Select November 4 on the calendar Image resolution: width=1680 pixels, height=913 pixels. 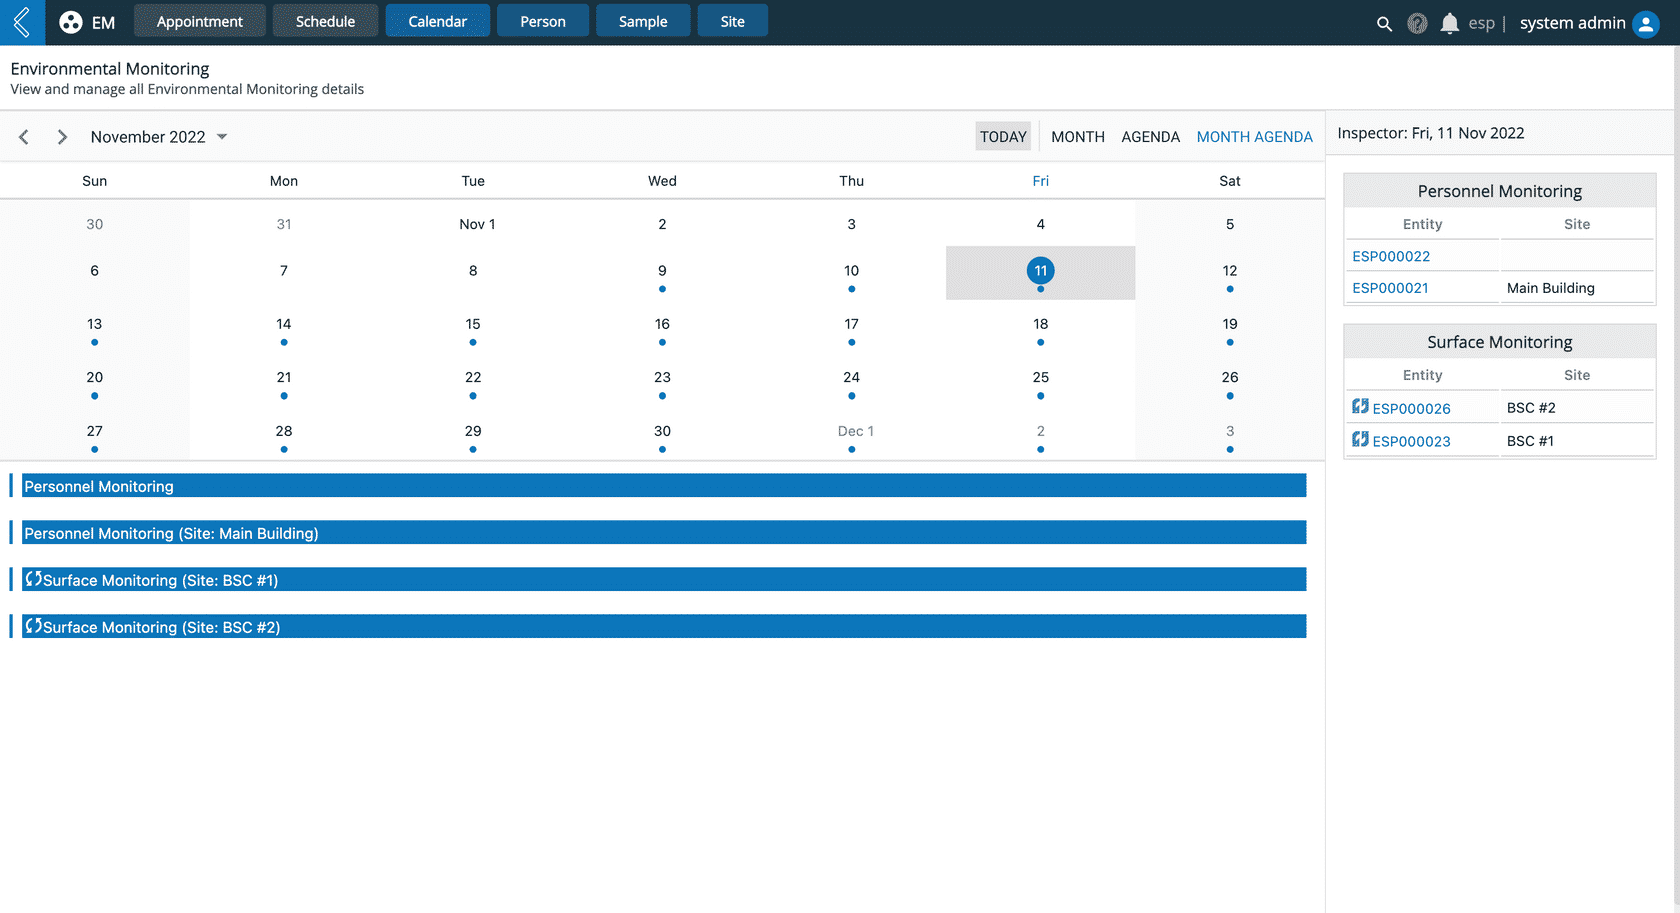1040,224
